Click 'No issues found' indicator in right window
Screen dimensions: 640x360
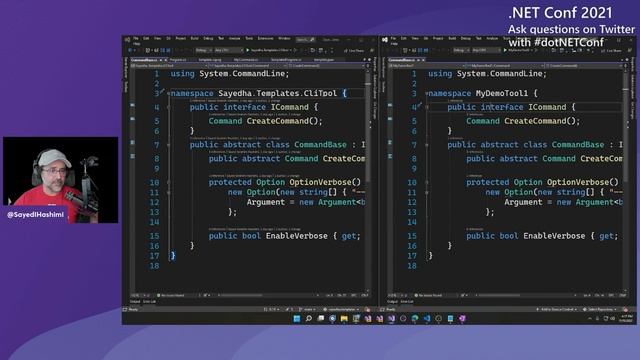point(428,295)
